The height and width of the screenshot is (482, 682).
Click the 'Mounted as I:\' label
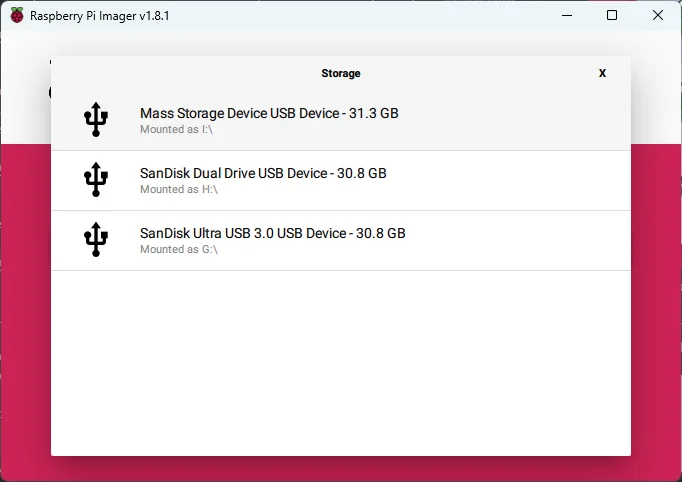[178, 130]
